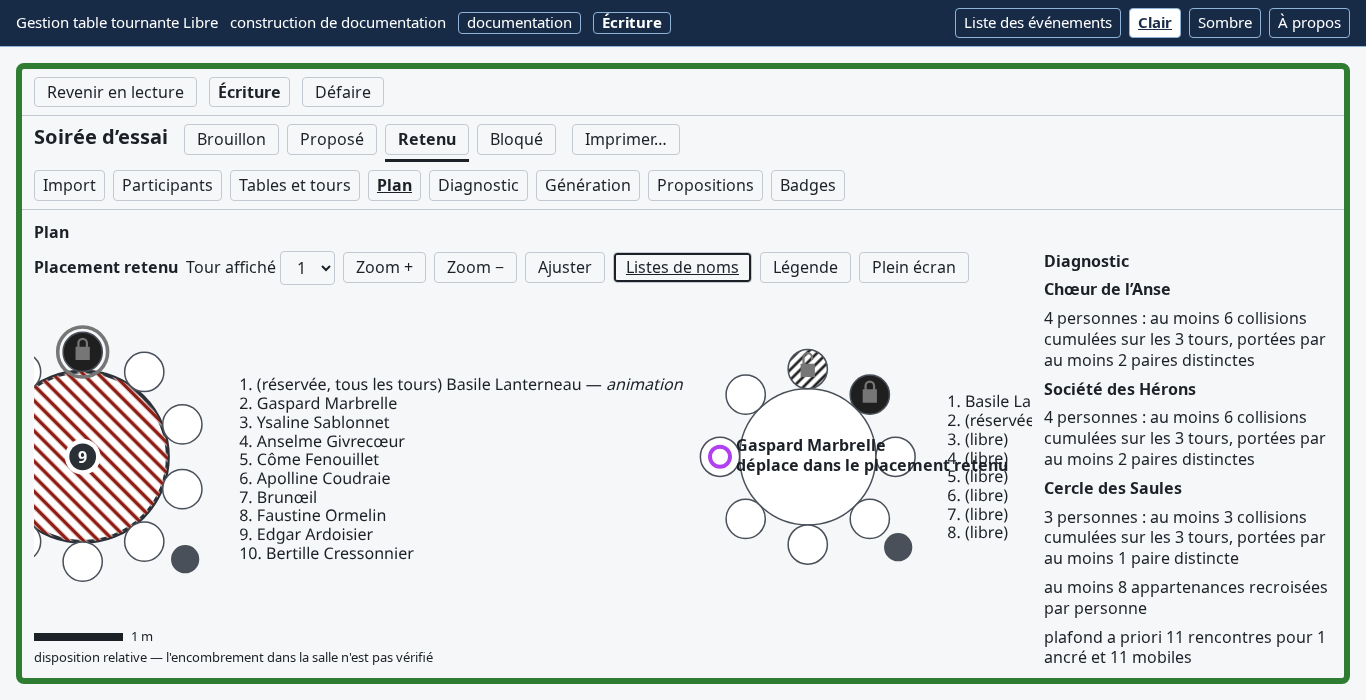
Task: Select the dark locked seat with grey ring on table 9
Action: 83,351
